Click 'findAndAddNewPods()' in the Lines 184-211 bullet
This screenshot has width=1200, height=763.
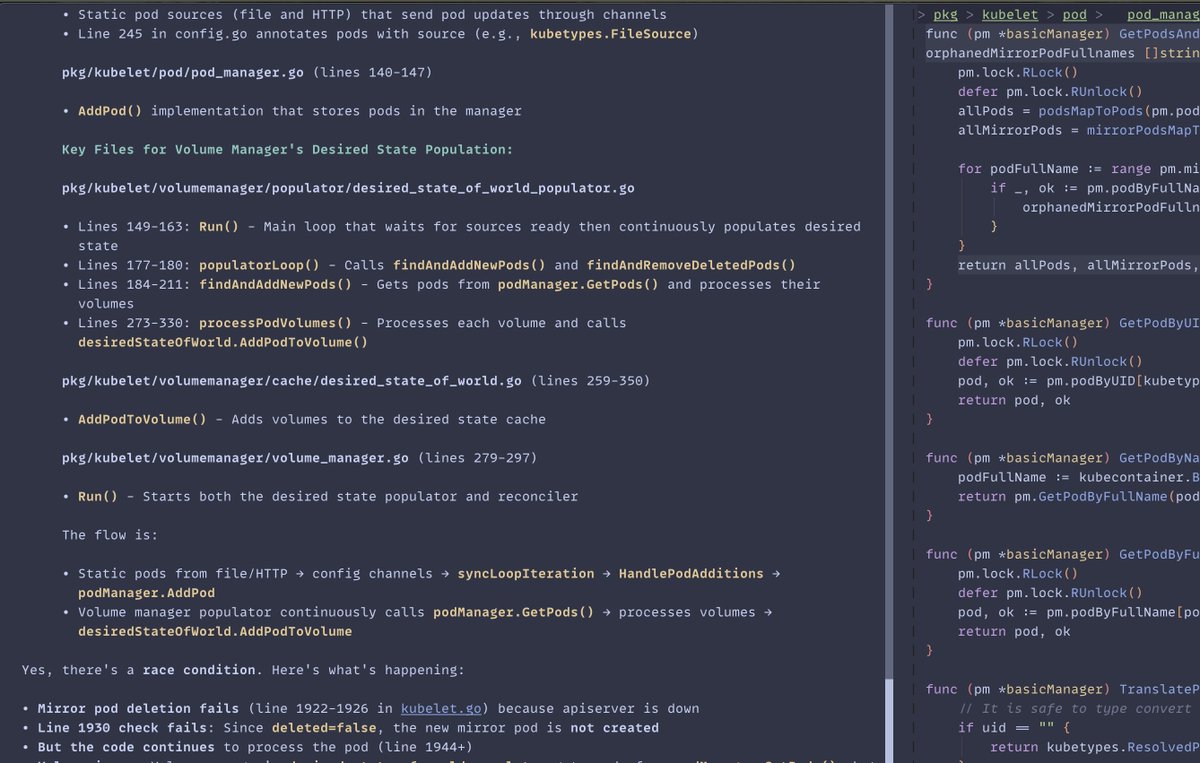click(275, 284)
